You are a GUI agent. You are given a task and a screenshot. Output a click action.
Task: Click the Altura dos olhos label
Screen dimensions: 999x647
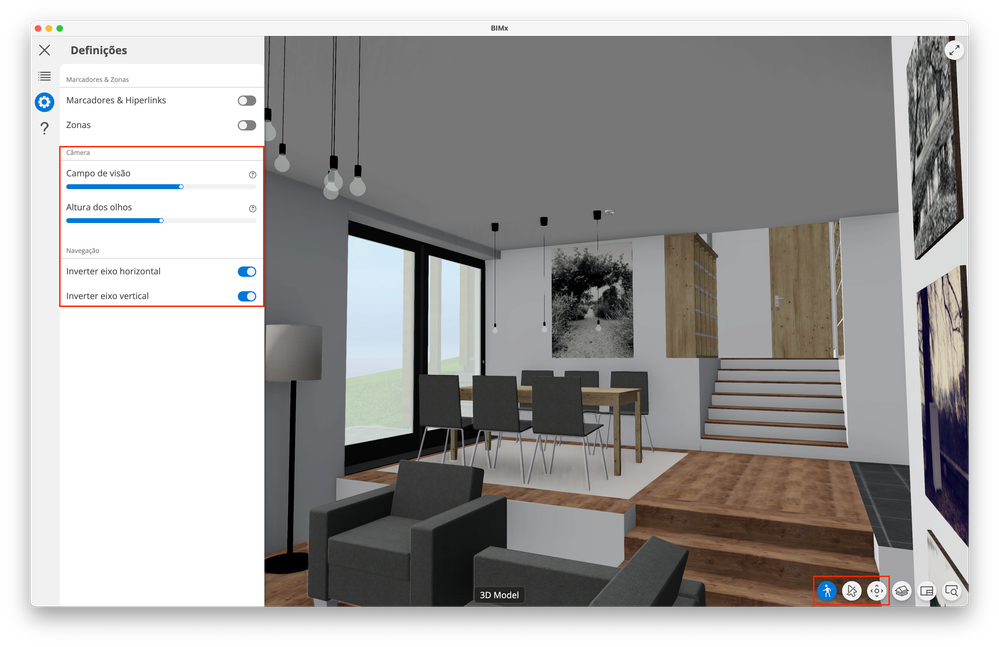pyautogui.click(x=99, y=207)
